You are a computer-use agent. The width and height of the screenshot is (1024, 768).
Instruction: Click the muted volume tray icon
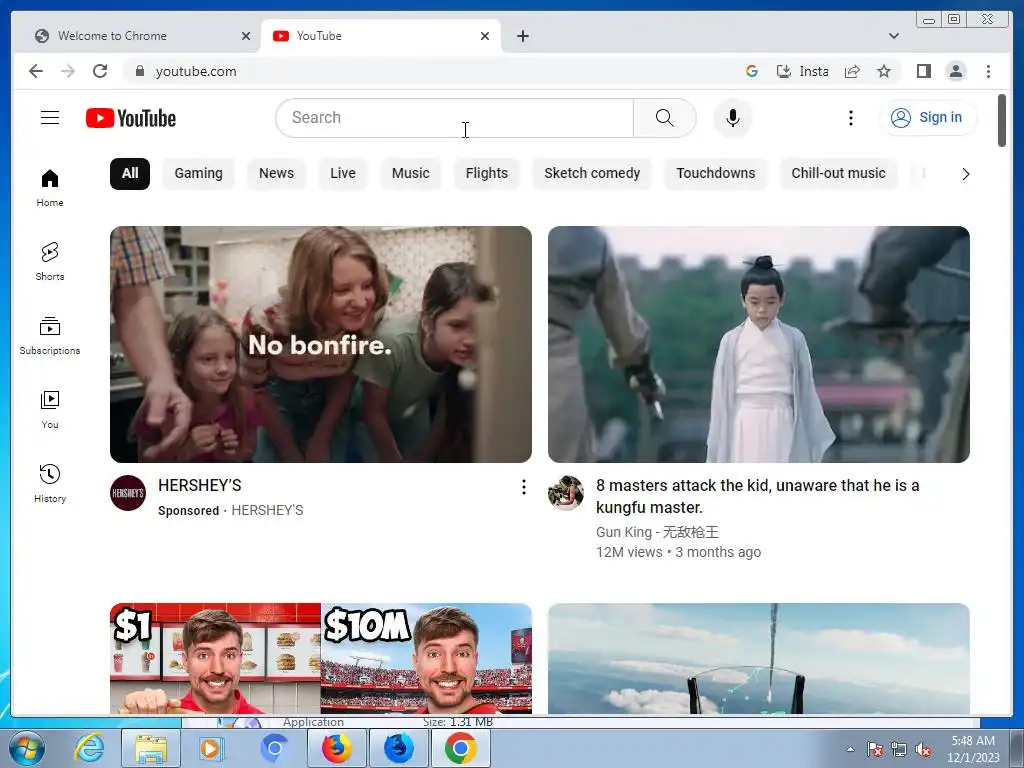pos(923,749)
